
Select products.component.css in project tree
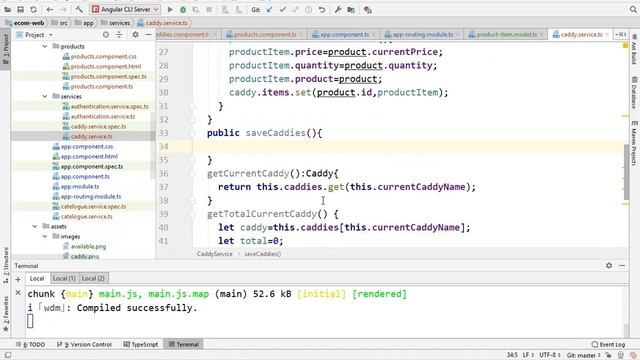pyautogui.click(x=103, y=56)
